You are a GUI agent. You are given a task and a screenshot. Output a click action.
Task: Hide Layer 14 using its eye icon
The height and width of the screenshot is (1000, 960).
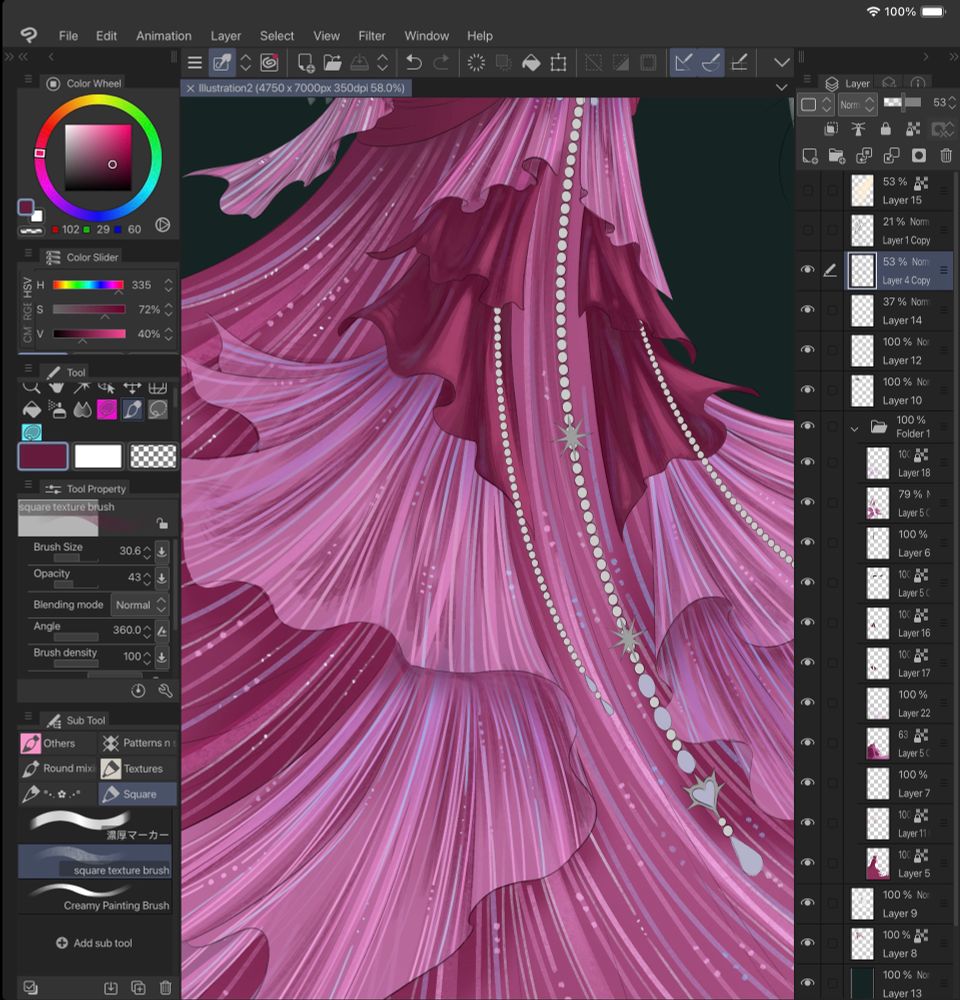[807, 310]
